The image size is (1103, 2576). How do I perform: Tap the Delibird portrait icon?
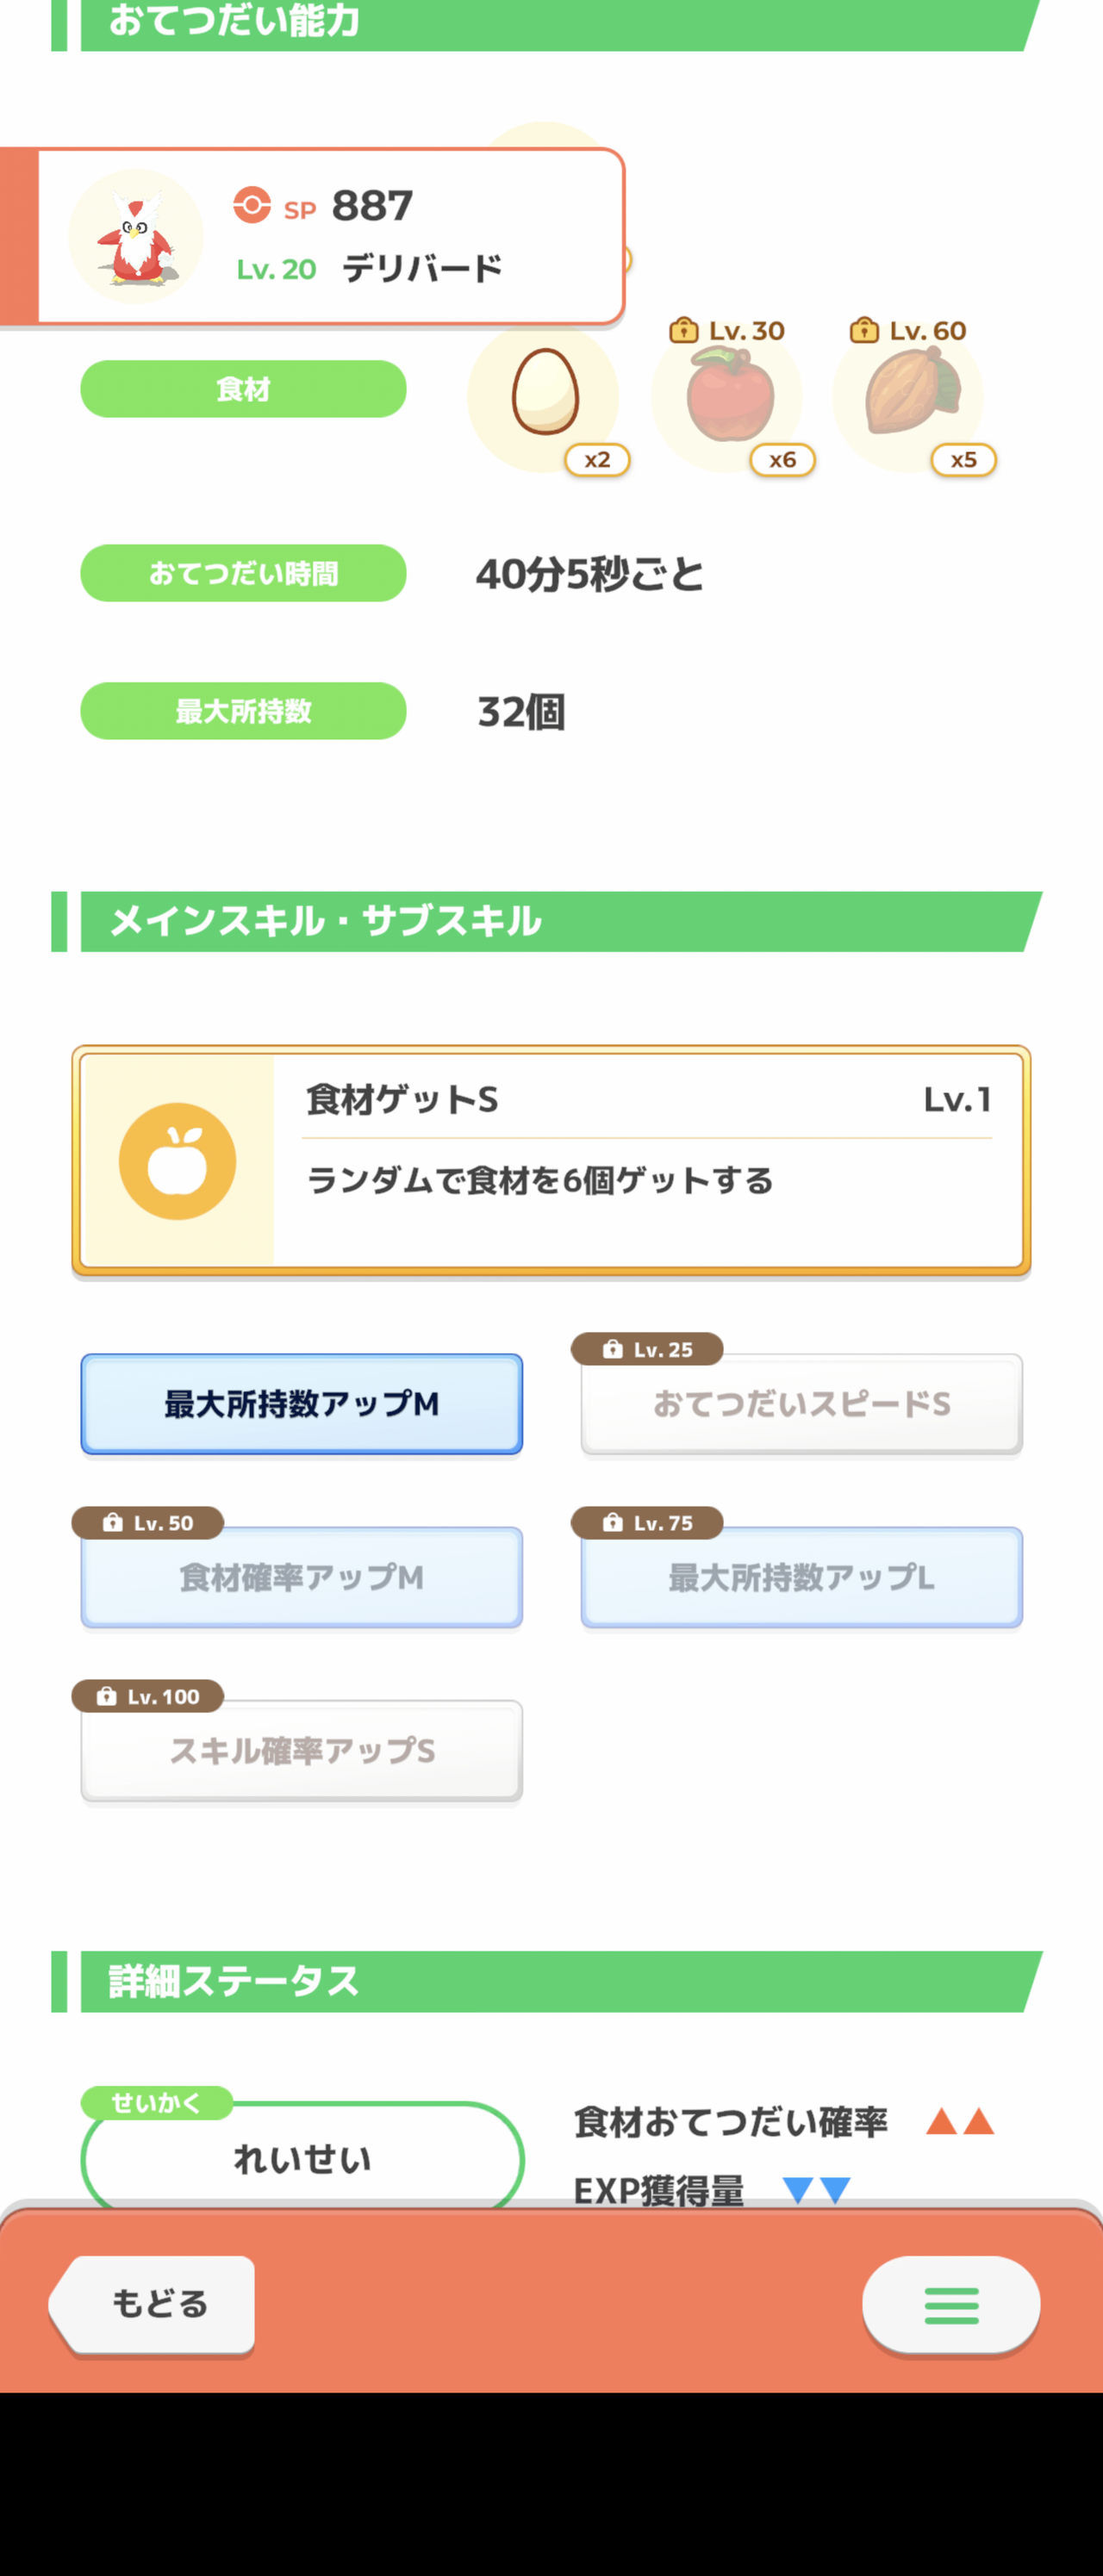[136, 236]
